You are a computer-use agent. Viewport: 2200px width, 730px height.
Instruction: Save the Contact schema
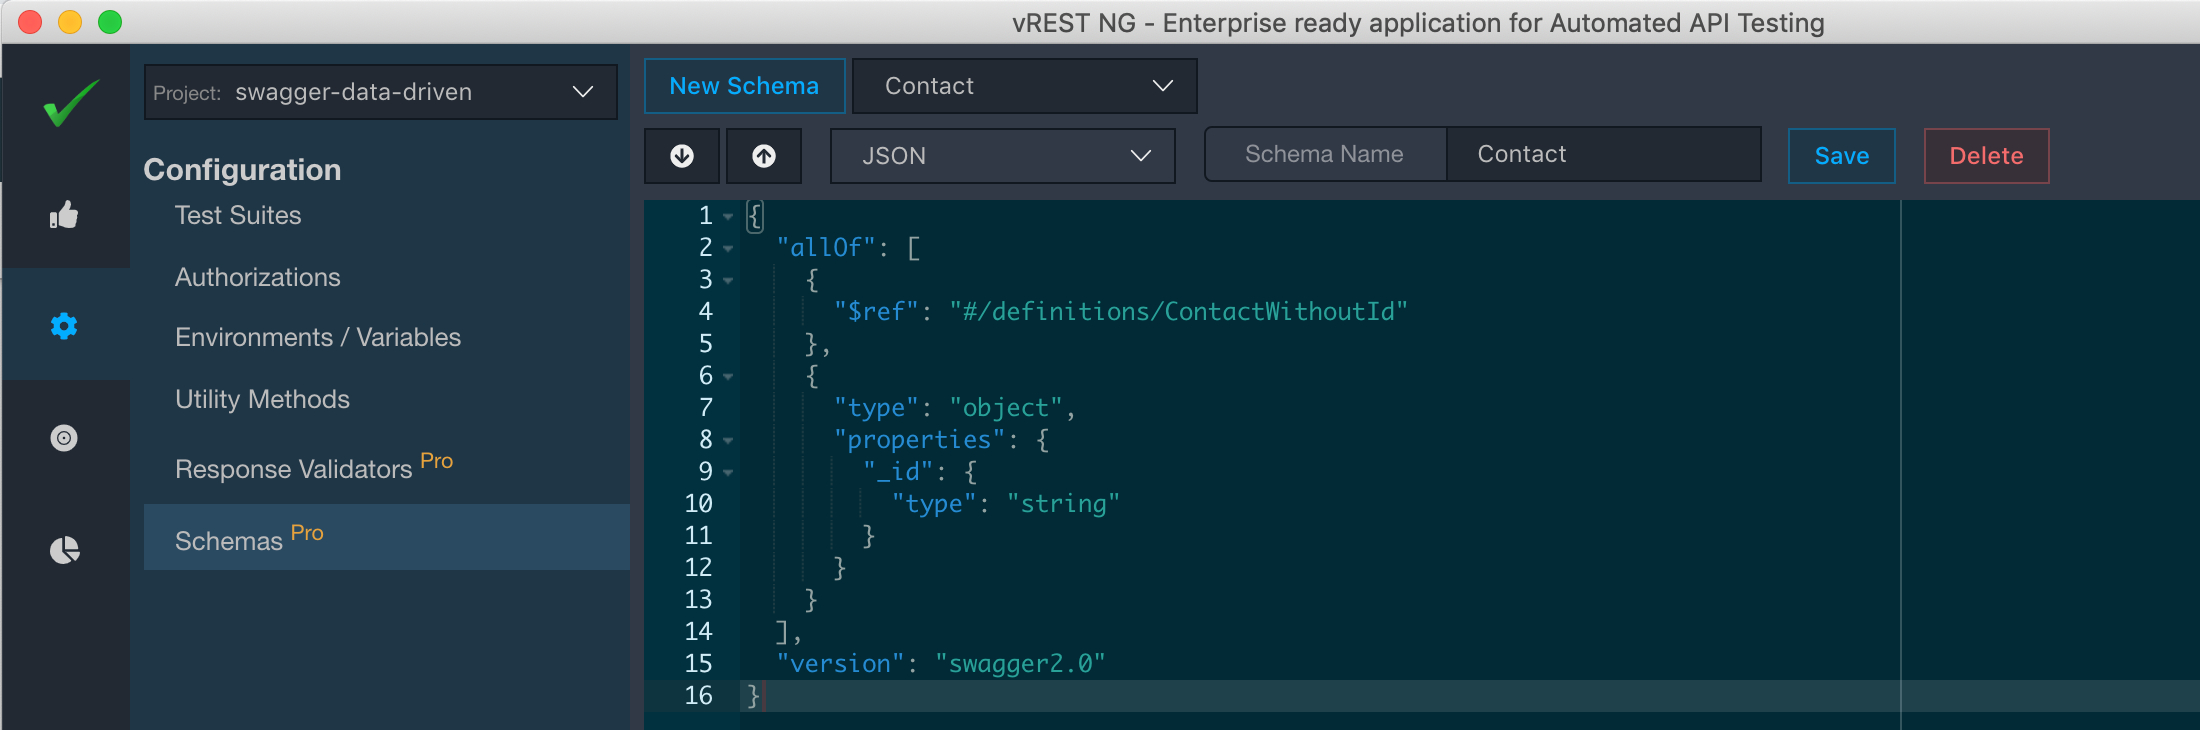click(x=1841, y=156)
